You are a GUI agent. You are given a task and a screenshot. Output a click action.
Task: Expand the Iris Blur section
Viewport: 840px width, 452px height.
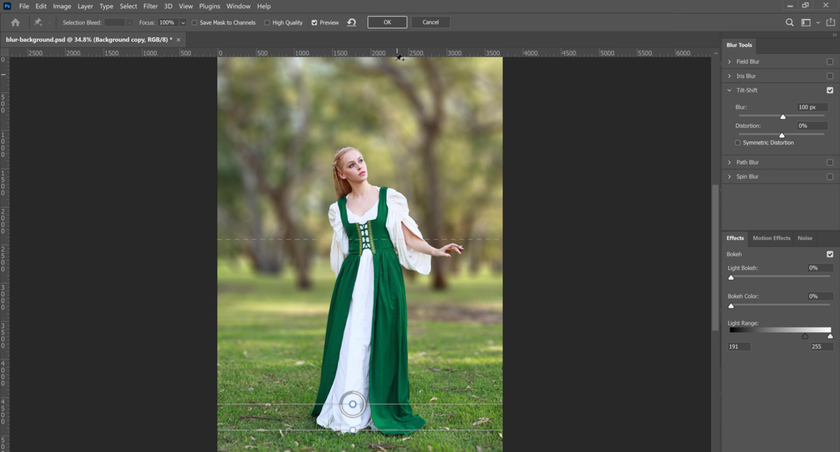[x=729, y=76]
